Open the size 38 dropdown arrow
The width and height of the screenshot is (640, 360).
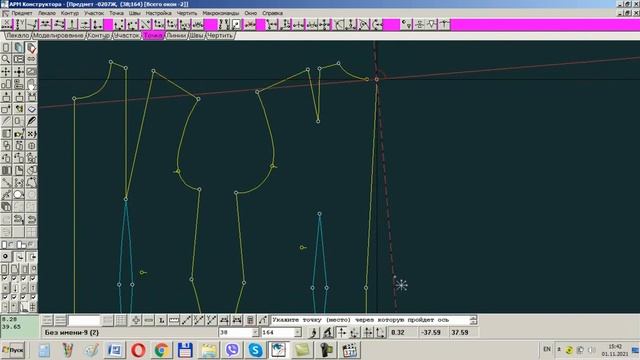click(x=255, y=333)
